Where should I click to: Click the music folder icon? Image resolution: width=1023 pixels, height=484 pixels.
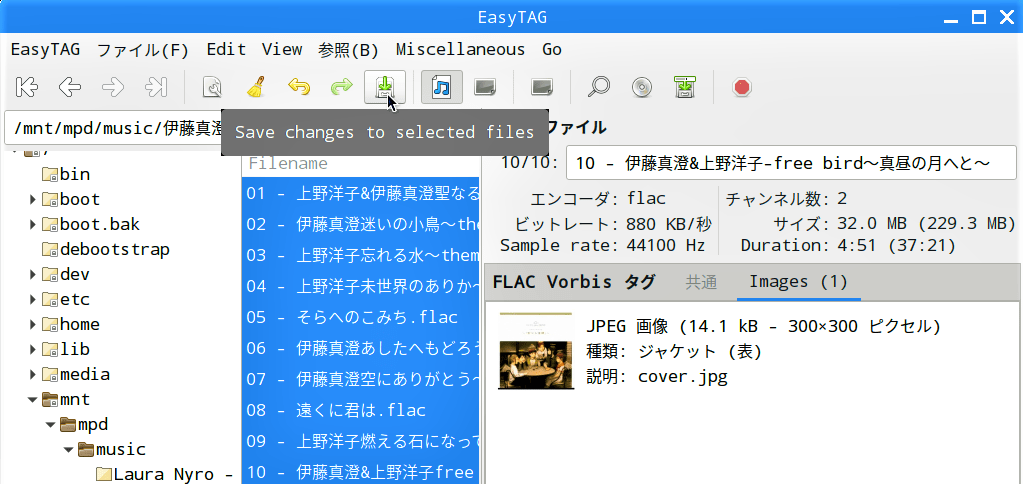pos(86,449)
